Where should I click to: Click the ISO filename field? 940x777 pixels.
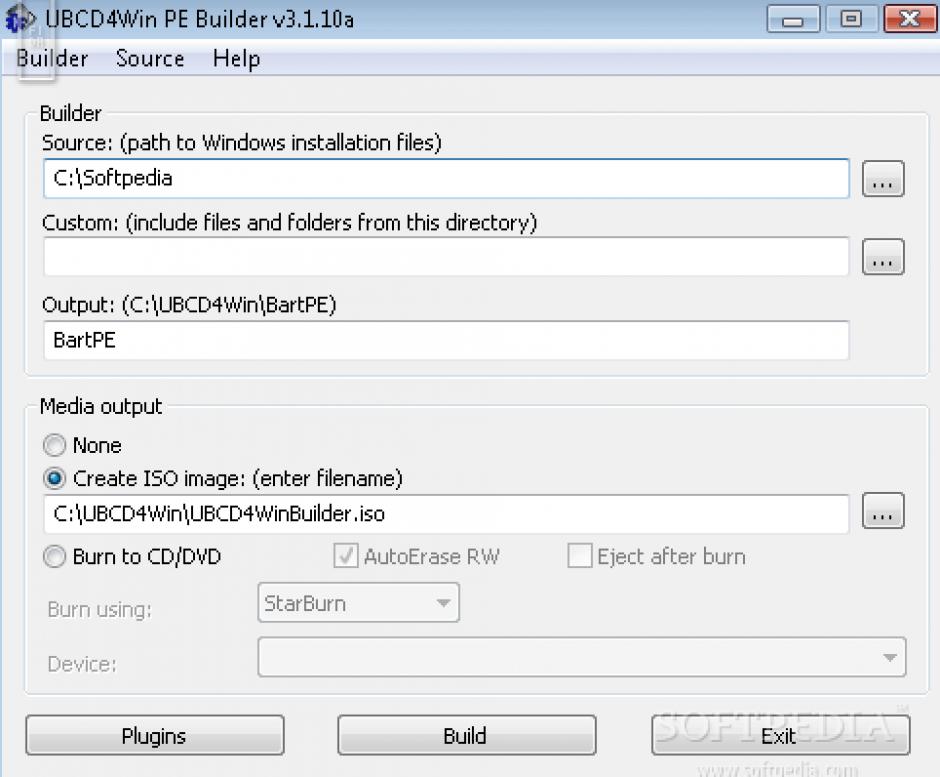click(x=446, y=514)
